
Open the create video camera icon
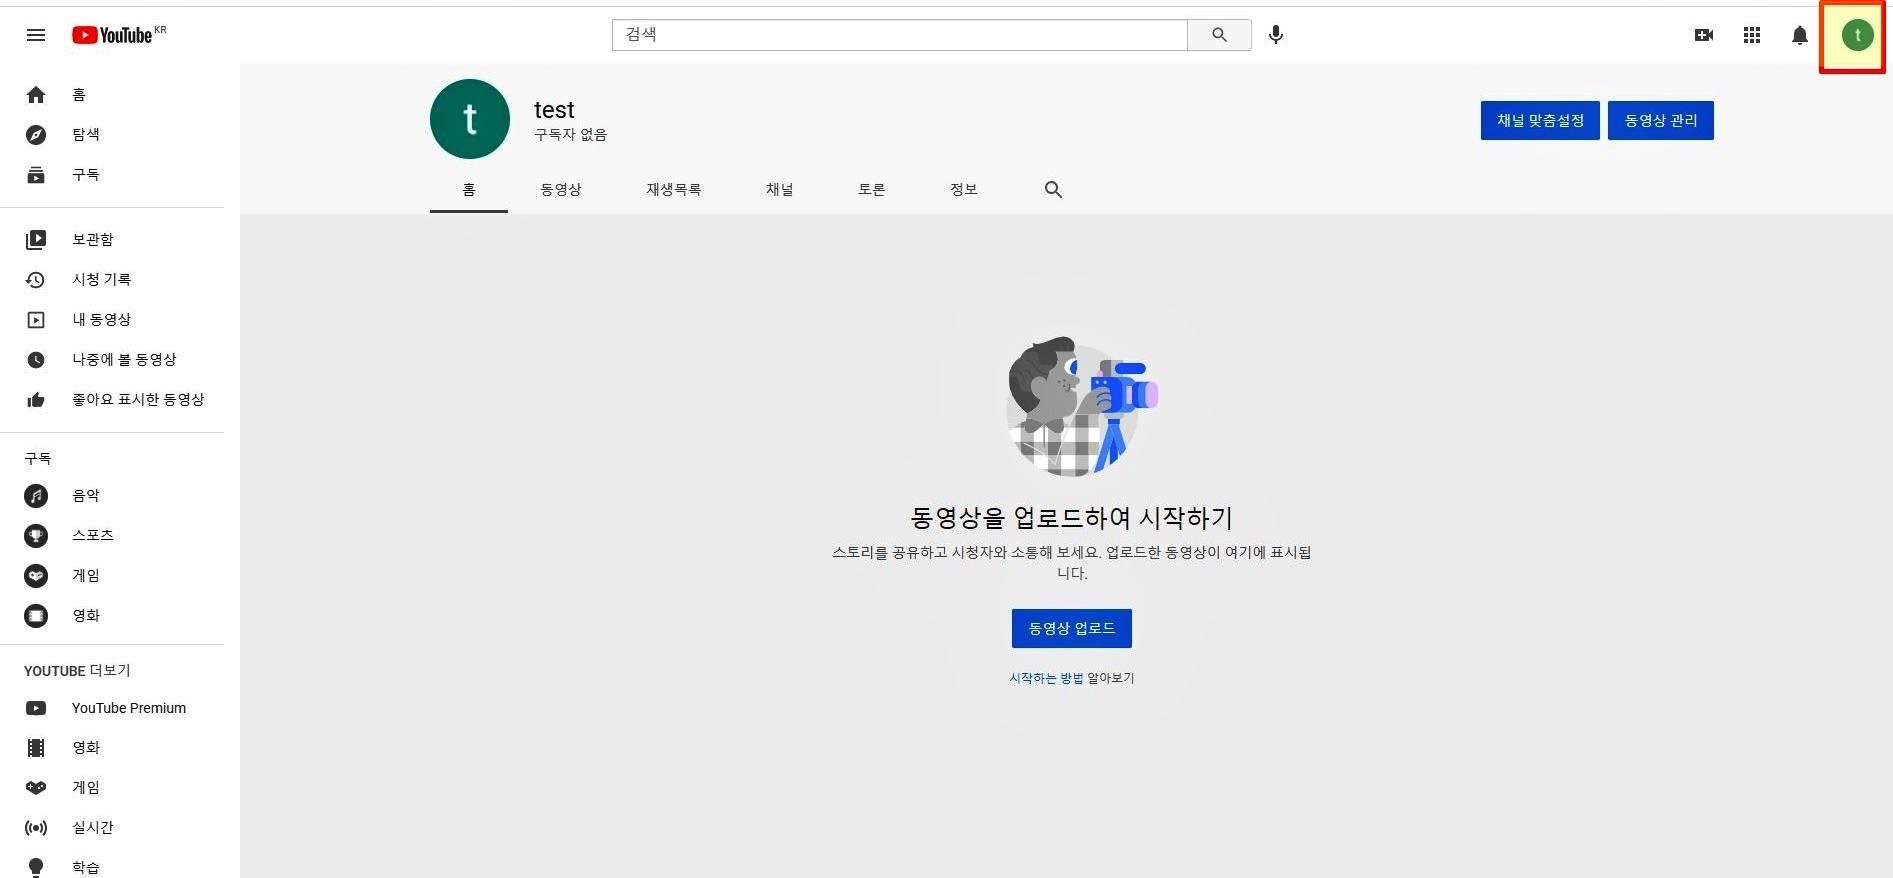(1704, 35)
